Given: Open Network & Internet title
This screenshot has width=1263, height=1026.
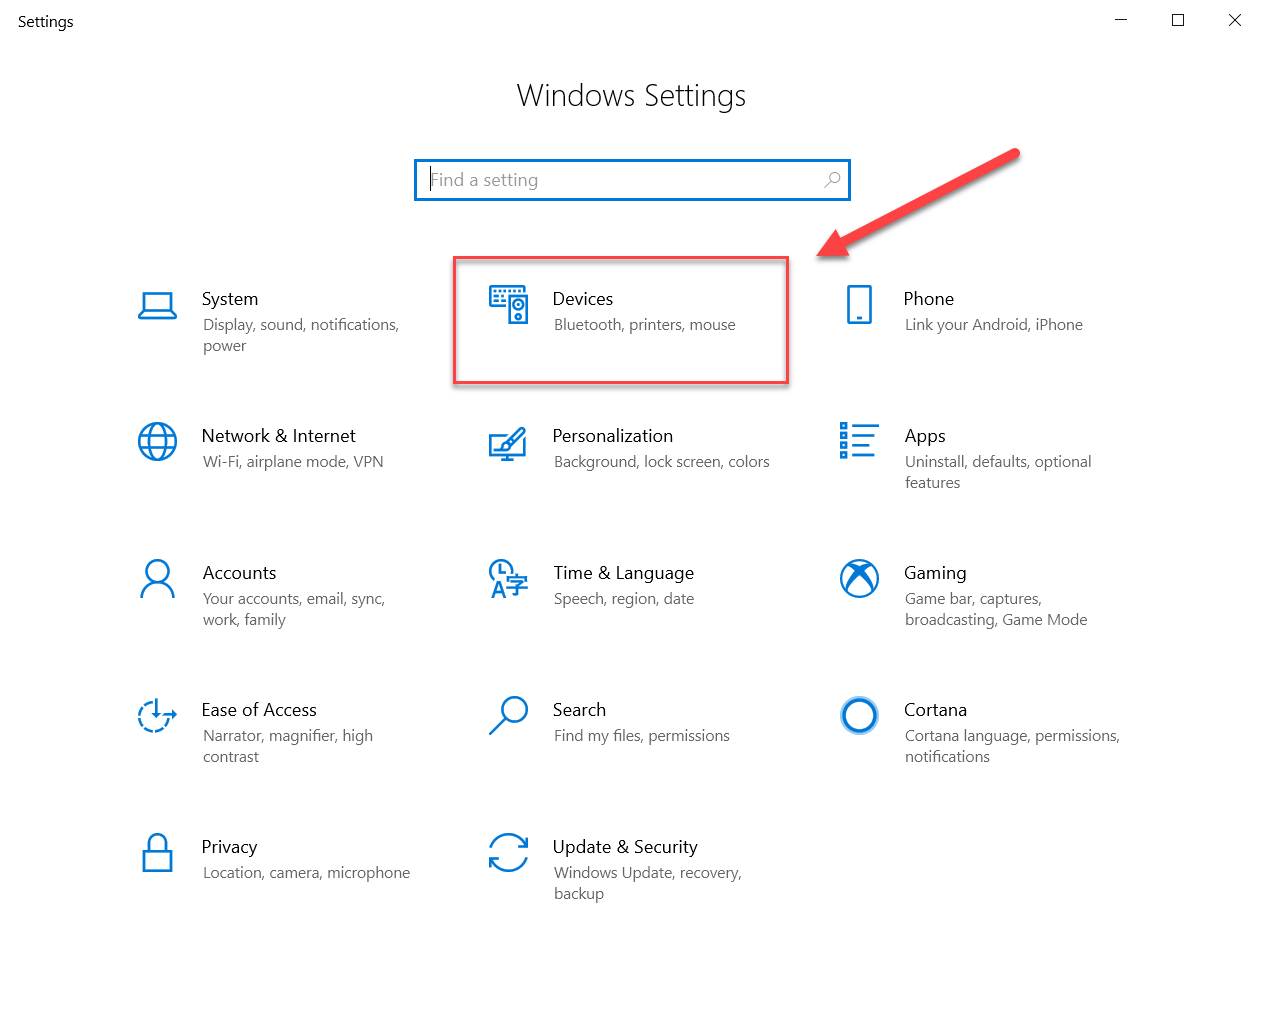Looking at the screenshot, I should click(279, 436).
